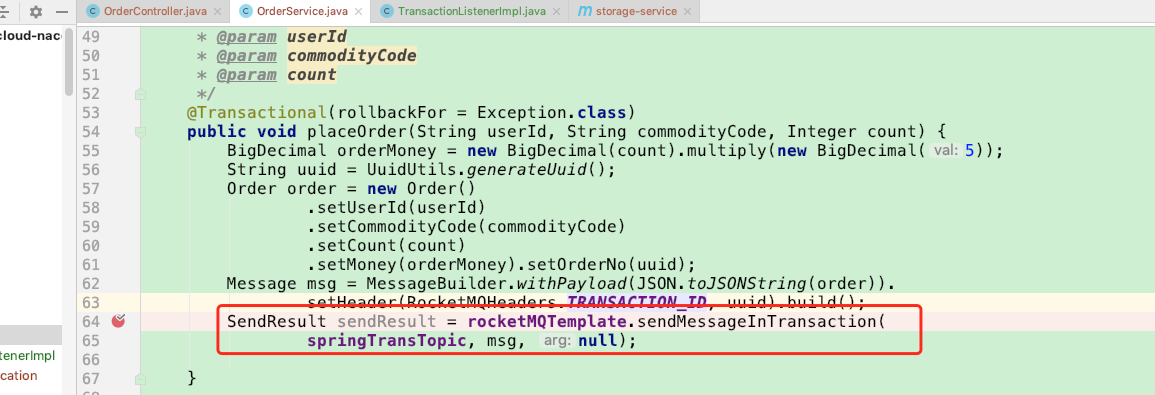Click the fold end marker at line 67
Image resolution: width=1155 pixels, height=395 pixels.
point(140,378)
